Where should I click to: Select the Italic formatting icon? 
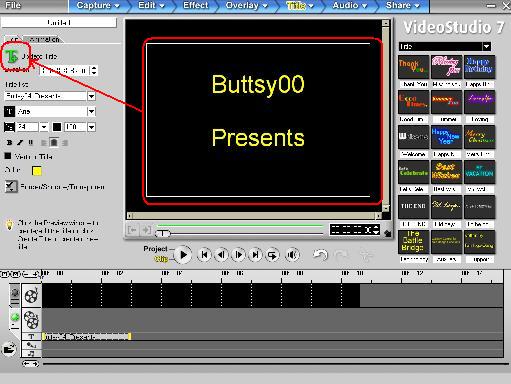(x=20, y=143)
